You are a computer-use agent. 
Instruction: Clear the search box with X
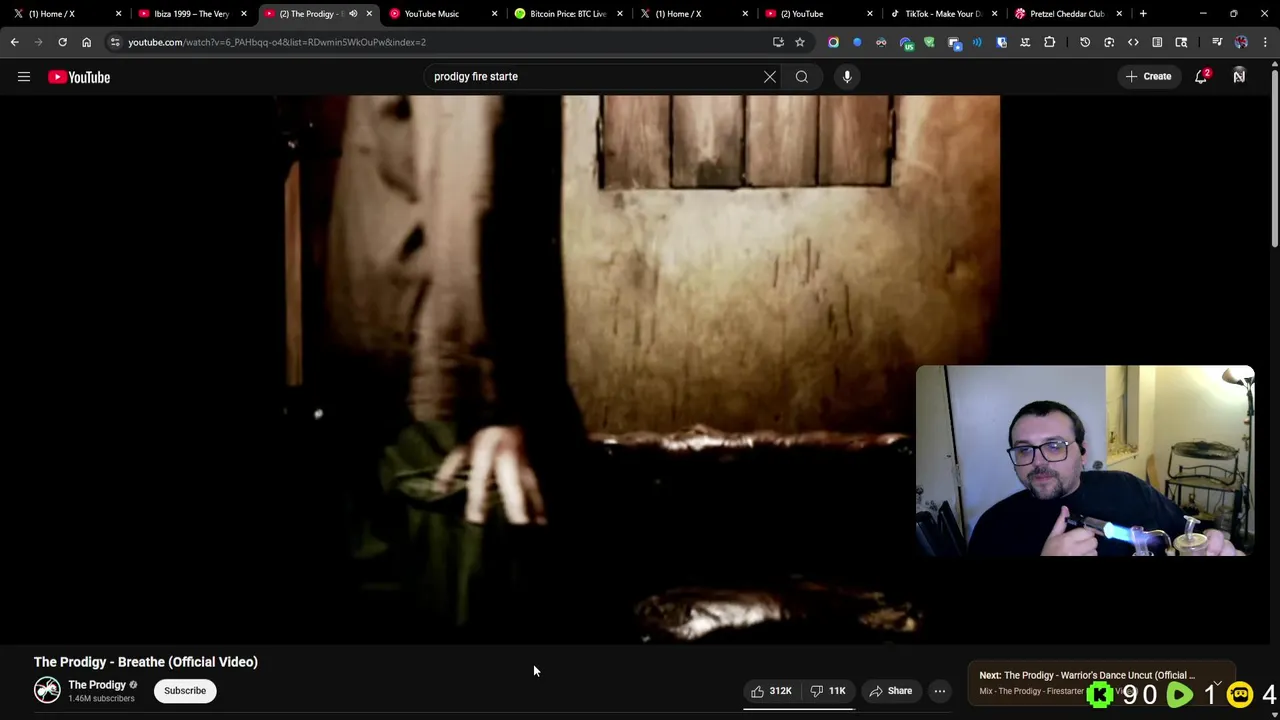click(770, 77)
